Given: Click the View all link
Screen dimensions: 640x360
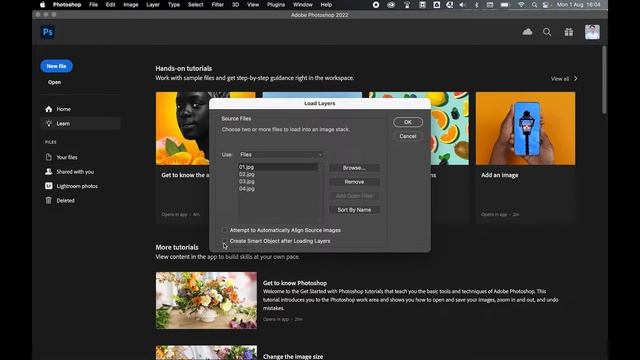Looking at the screenshot, I should 560,79.
